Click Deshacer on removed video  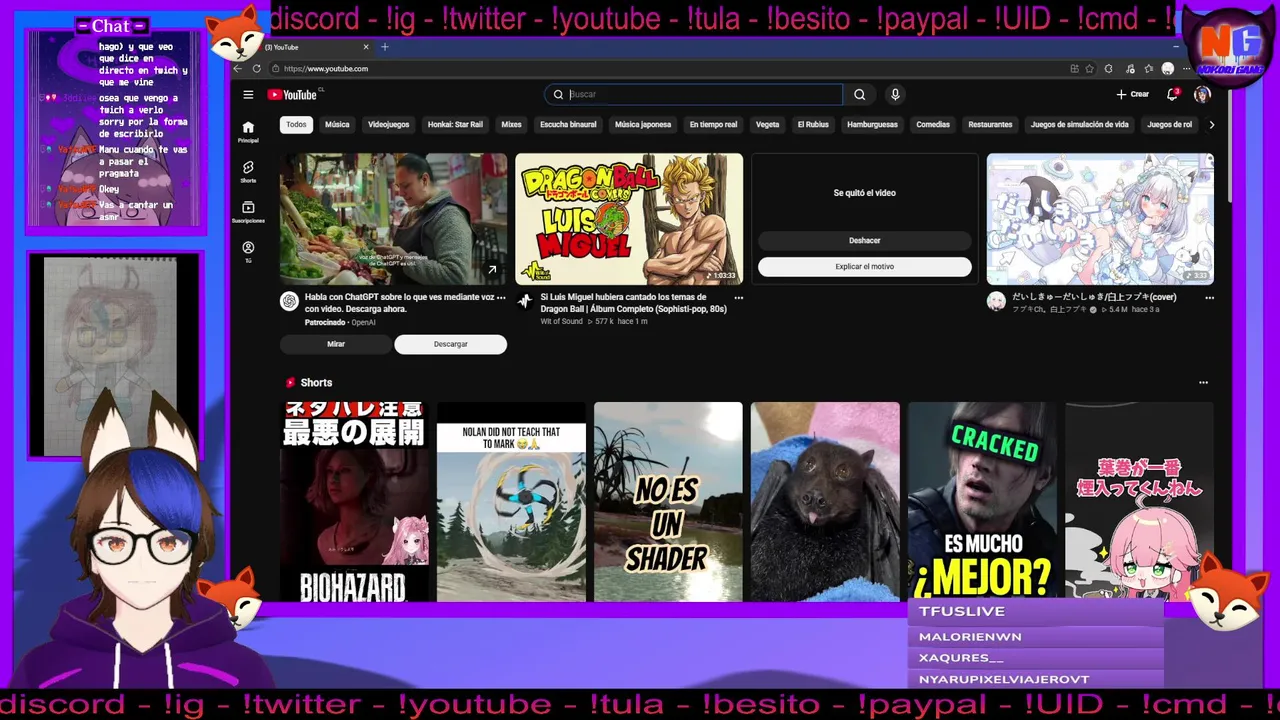pyautogui.click(x=864, y=241)
